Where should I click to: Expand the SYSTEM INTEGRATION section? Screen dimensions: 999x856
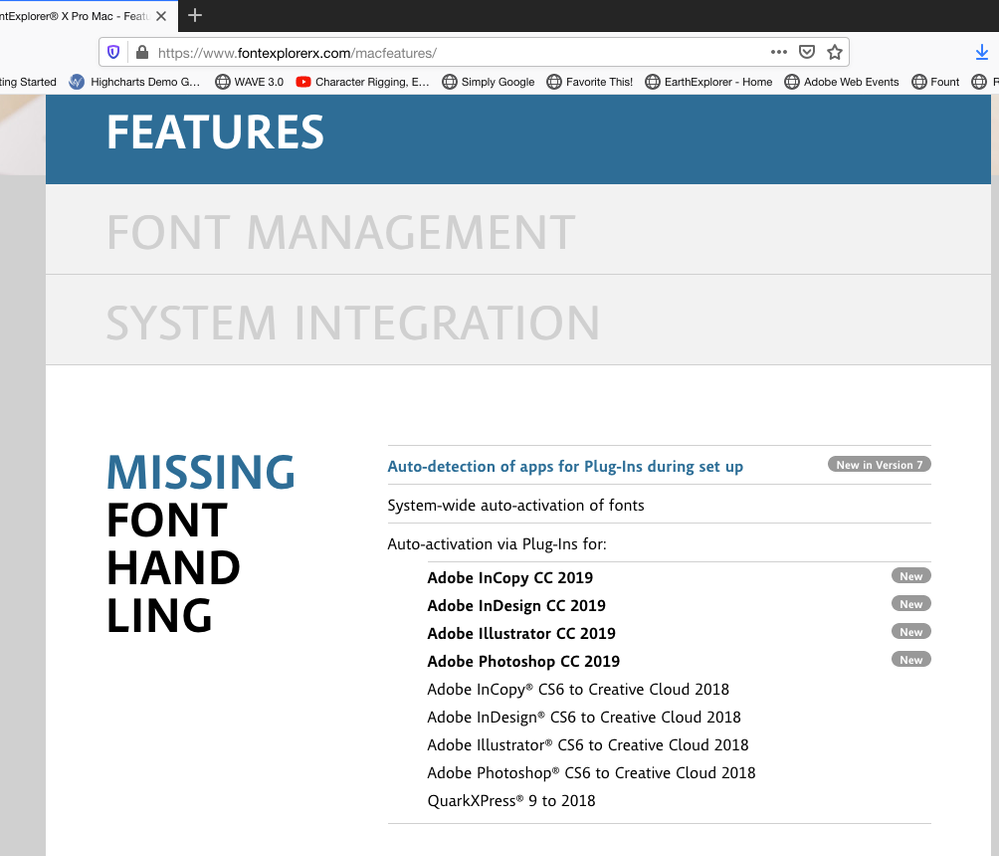[x=518, y=320]
